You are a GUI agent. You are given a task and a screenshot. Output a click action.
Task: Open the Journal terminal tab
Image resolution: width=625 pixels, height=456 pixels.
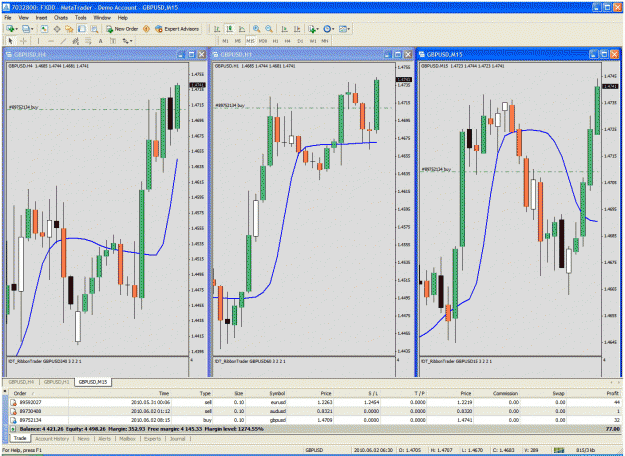177,438
